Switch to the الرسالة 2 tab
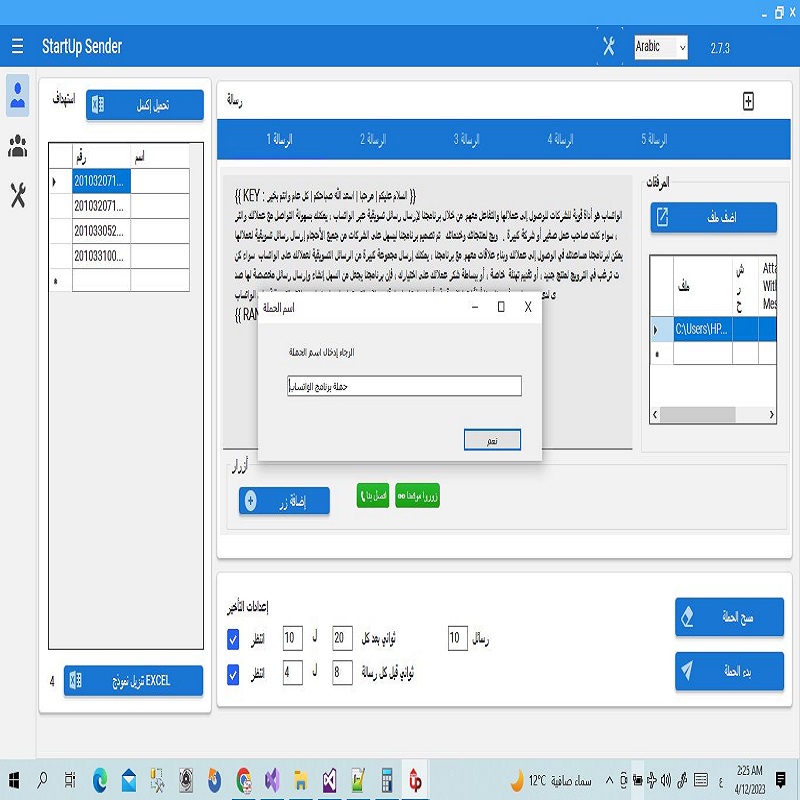This screenshot has height=800, width=800. (373, 139)
